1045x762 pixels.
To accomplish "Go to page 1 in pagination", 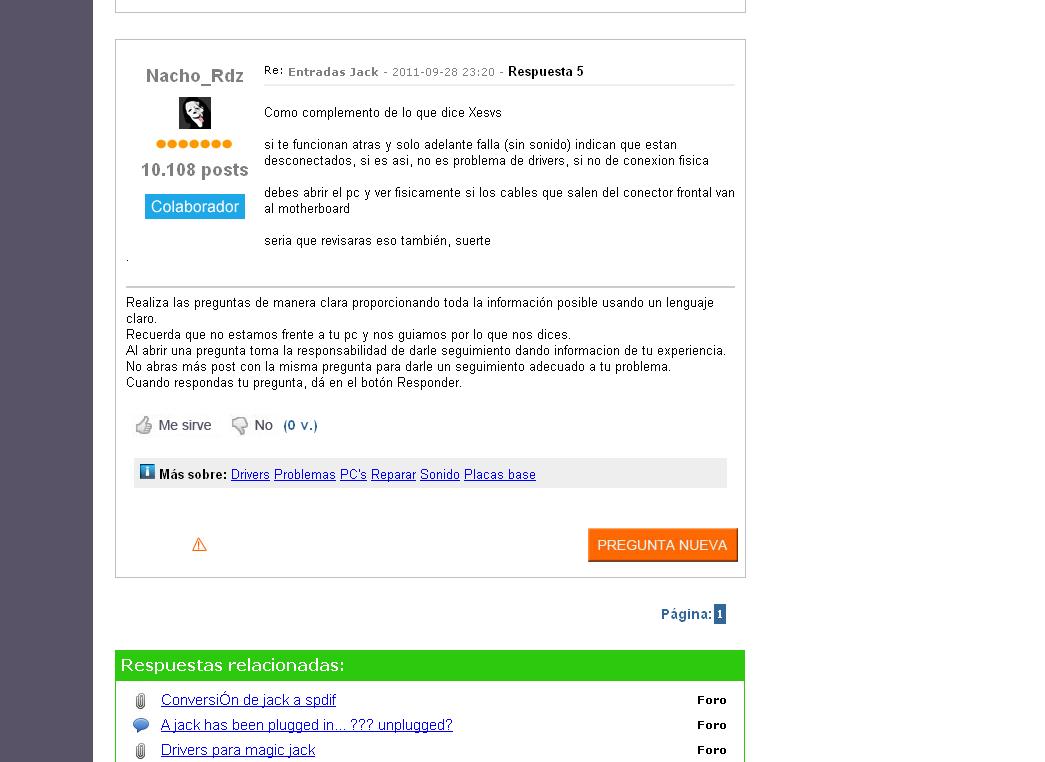I will [x=720, y=614].
